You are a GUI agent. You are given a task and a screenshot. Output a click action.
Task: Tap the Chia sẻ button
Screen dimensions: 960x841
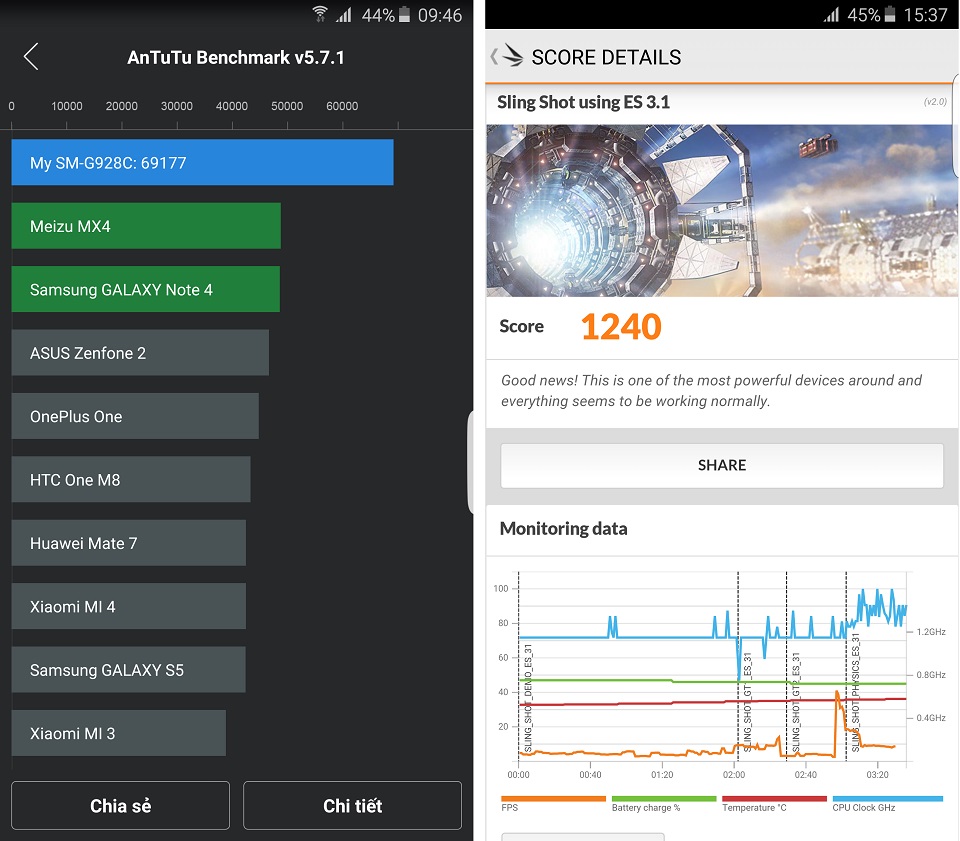120,805
